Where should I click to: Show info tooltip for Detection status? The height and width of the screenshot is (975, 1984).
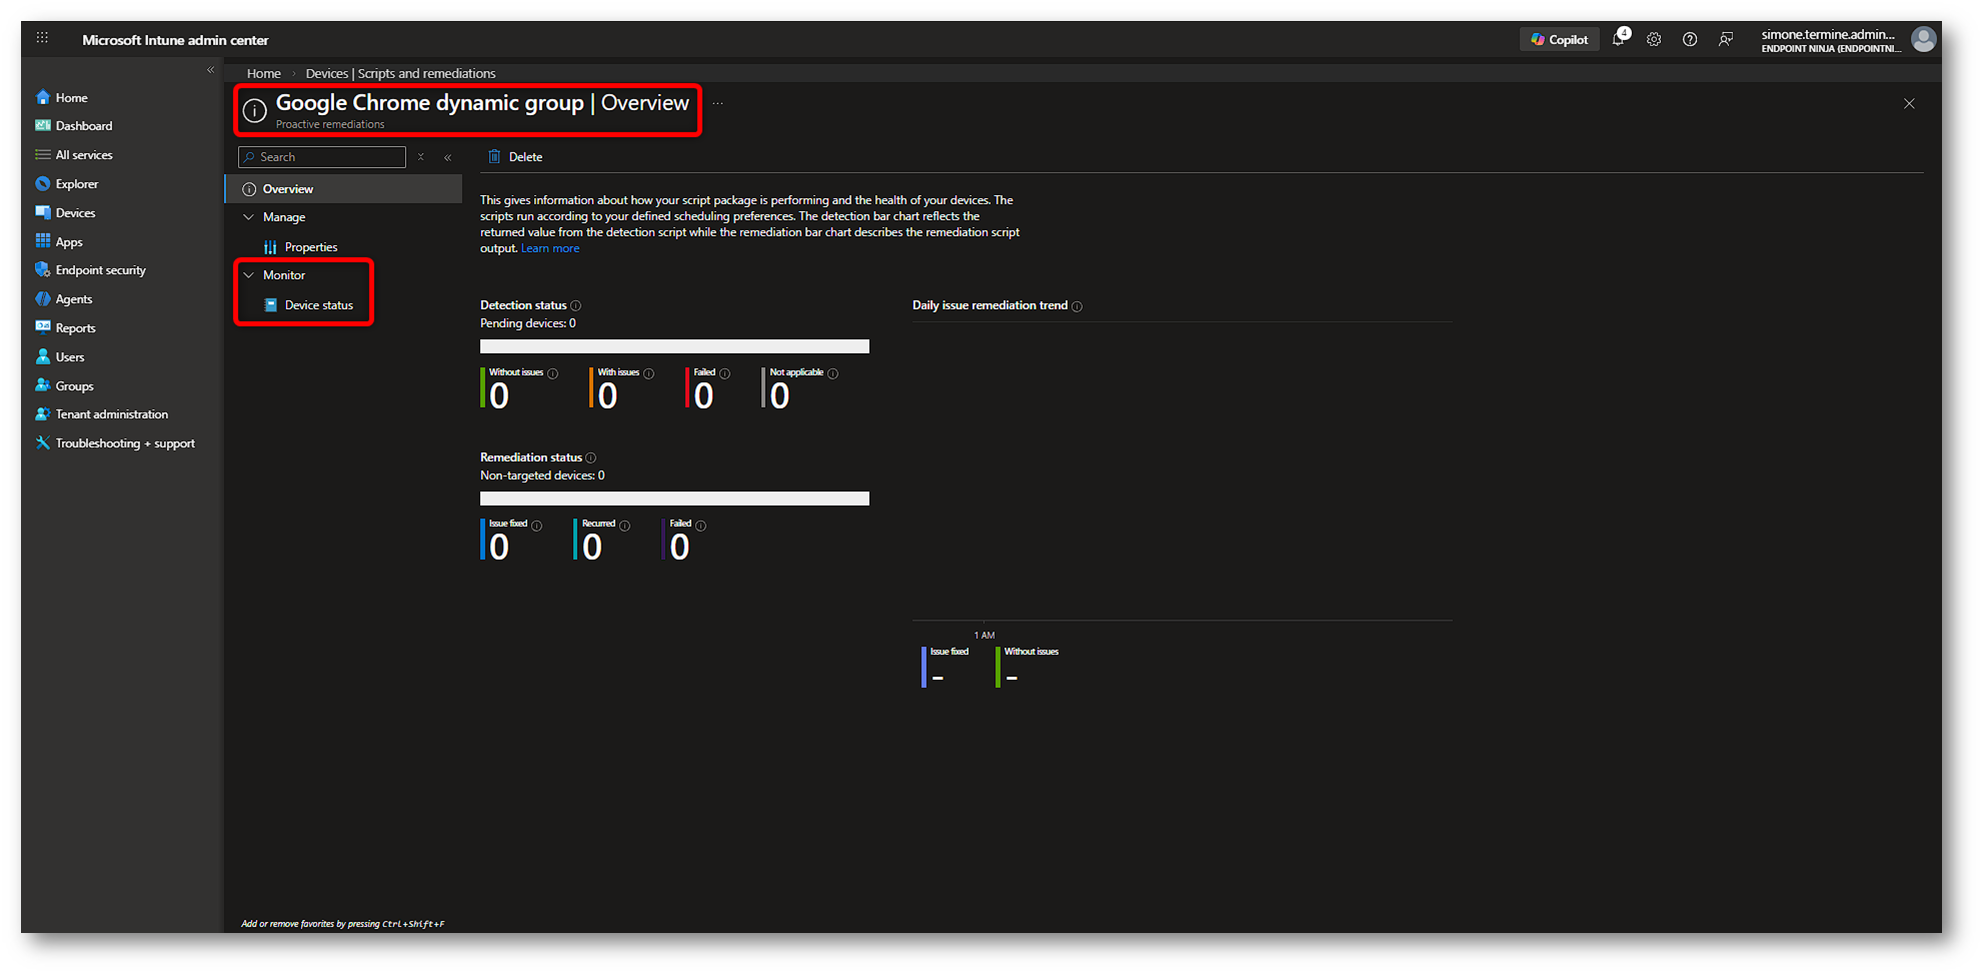(576, 306)
